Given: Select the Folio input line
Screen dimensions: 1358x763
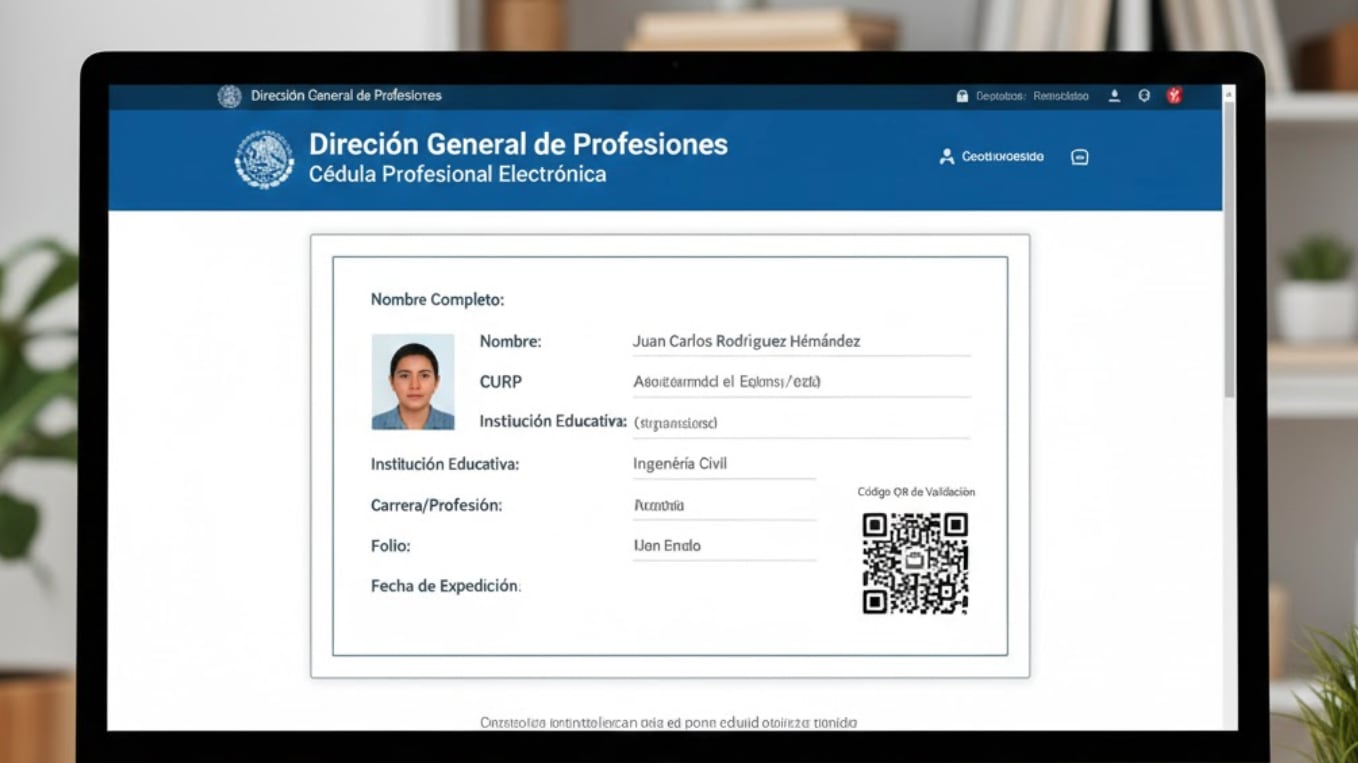Looking at the screenshot, I should (725, 545).
